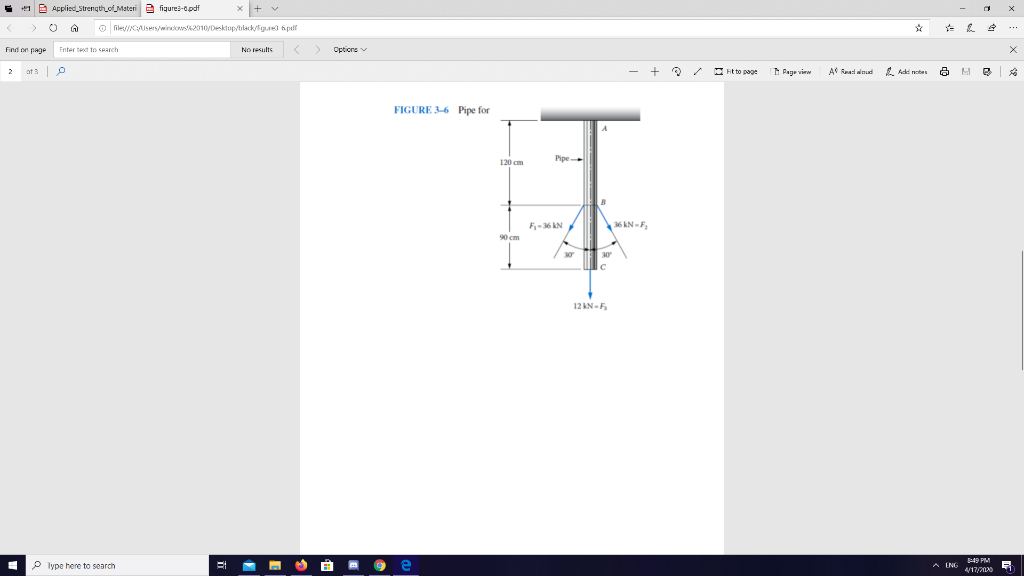Screen dimensions: 1024x576
Task: Click the Add notes pen icon in browser bar
Action: [970, 28]
